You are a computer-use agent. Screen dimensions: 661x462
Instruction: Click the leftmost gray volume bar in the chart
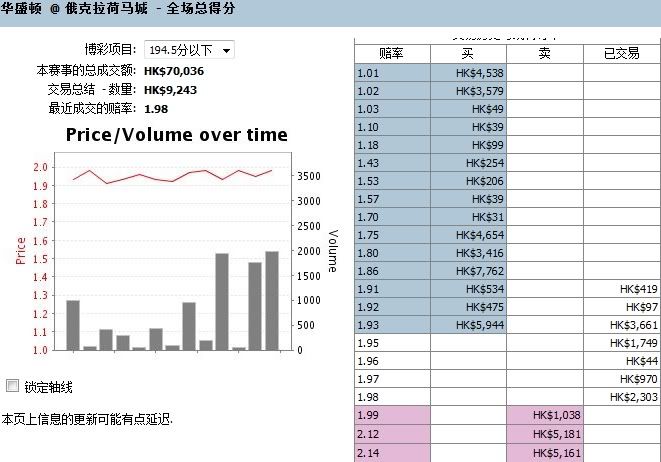point(73,325)
